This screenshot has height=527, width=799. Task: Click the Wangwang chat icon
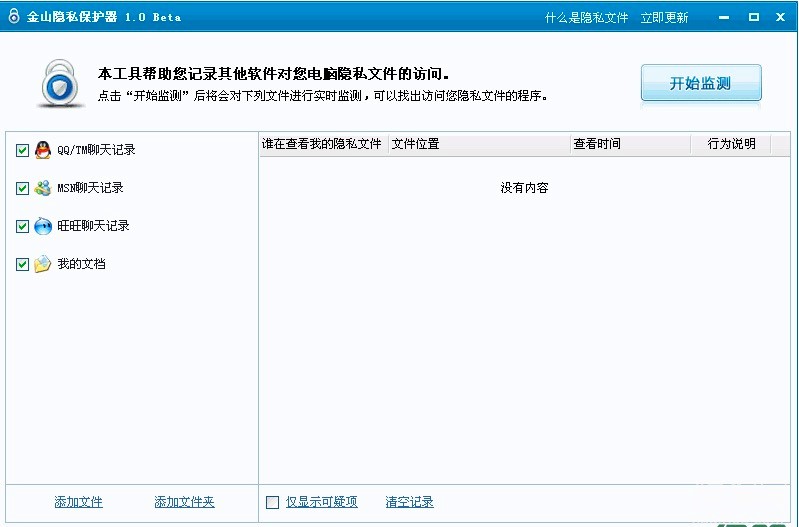point(42,226)
